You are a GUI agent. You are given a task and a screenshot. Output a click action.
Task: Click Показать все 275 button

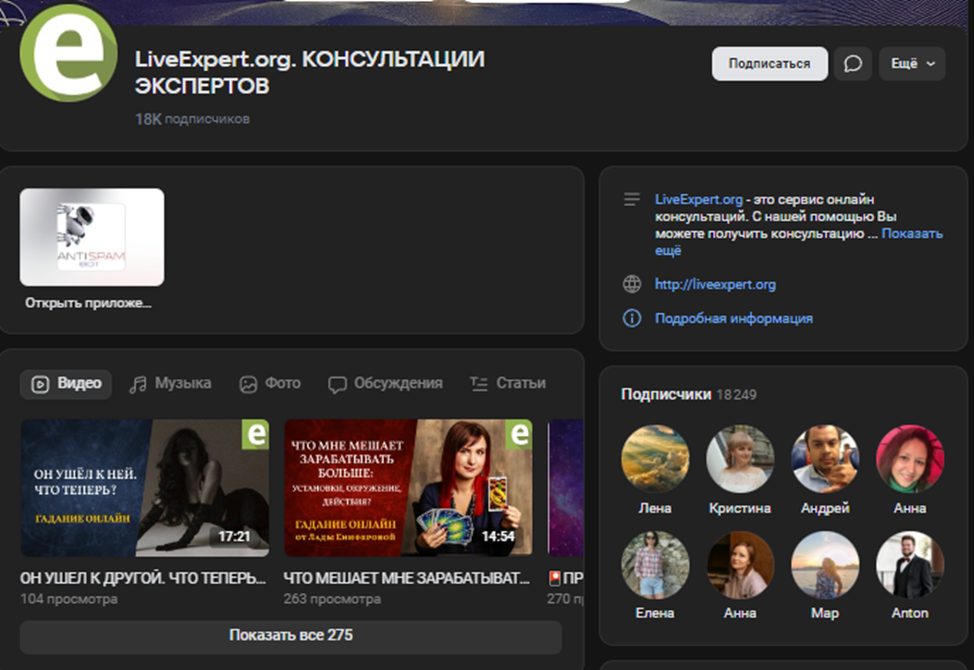tap(290, 636)
